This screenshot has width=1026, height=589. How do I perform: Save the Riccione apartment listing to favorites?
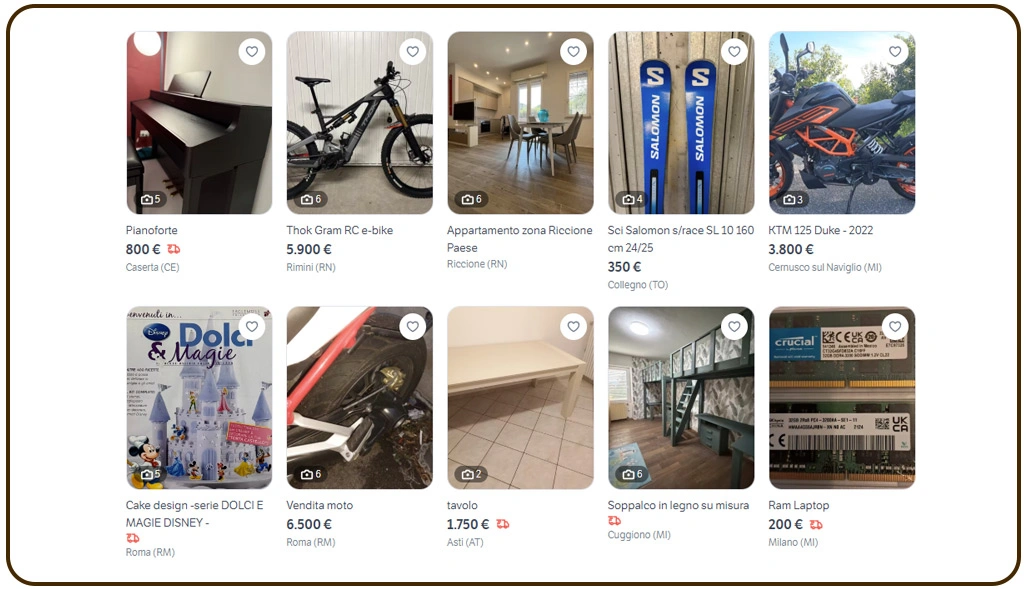tap(574, 51)
